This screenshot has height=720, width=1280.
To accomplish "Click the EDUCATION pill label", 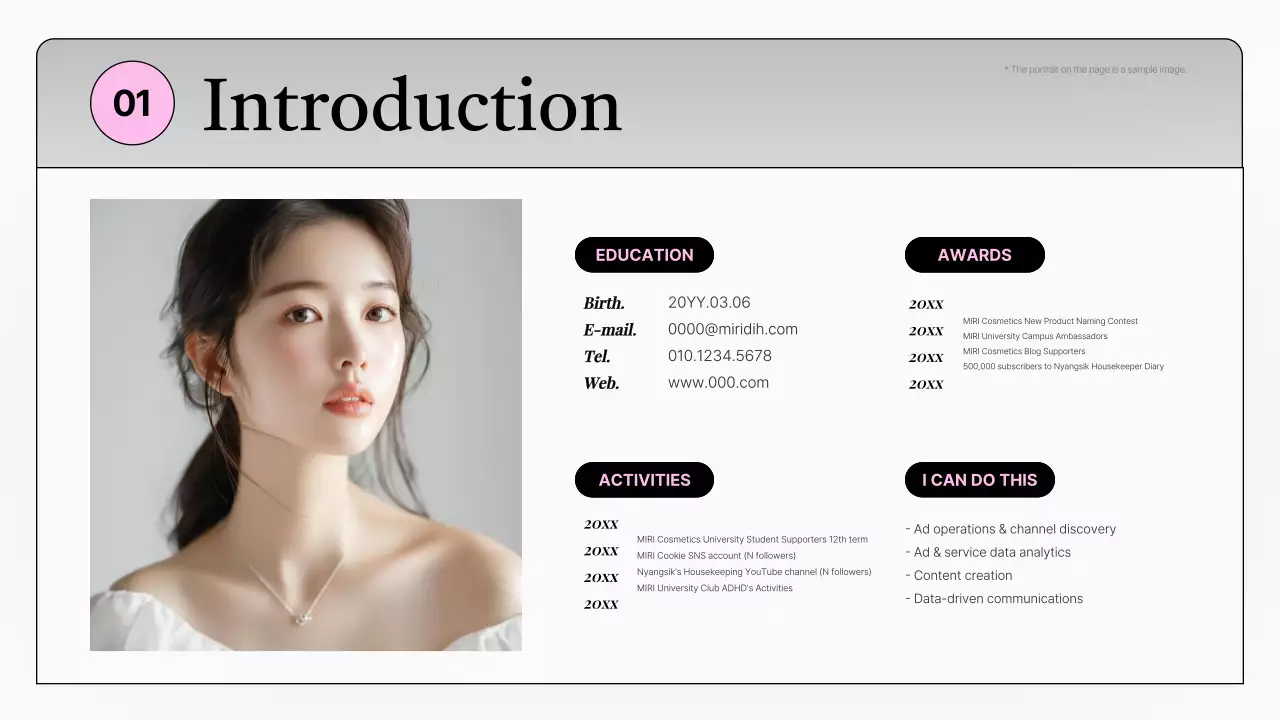I will click(644, 255).
